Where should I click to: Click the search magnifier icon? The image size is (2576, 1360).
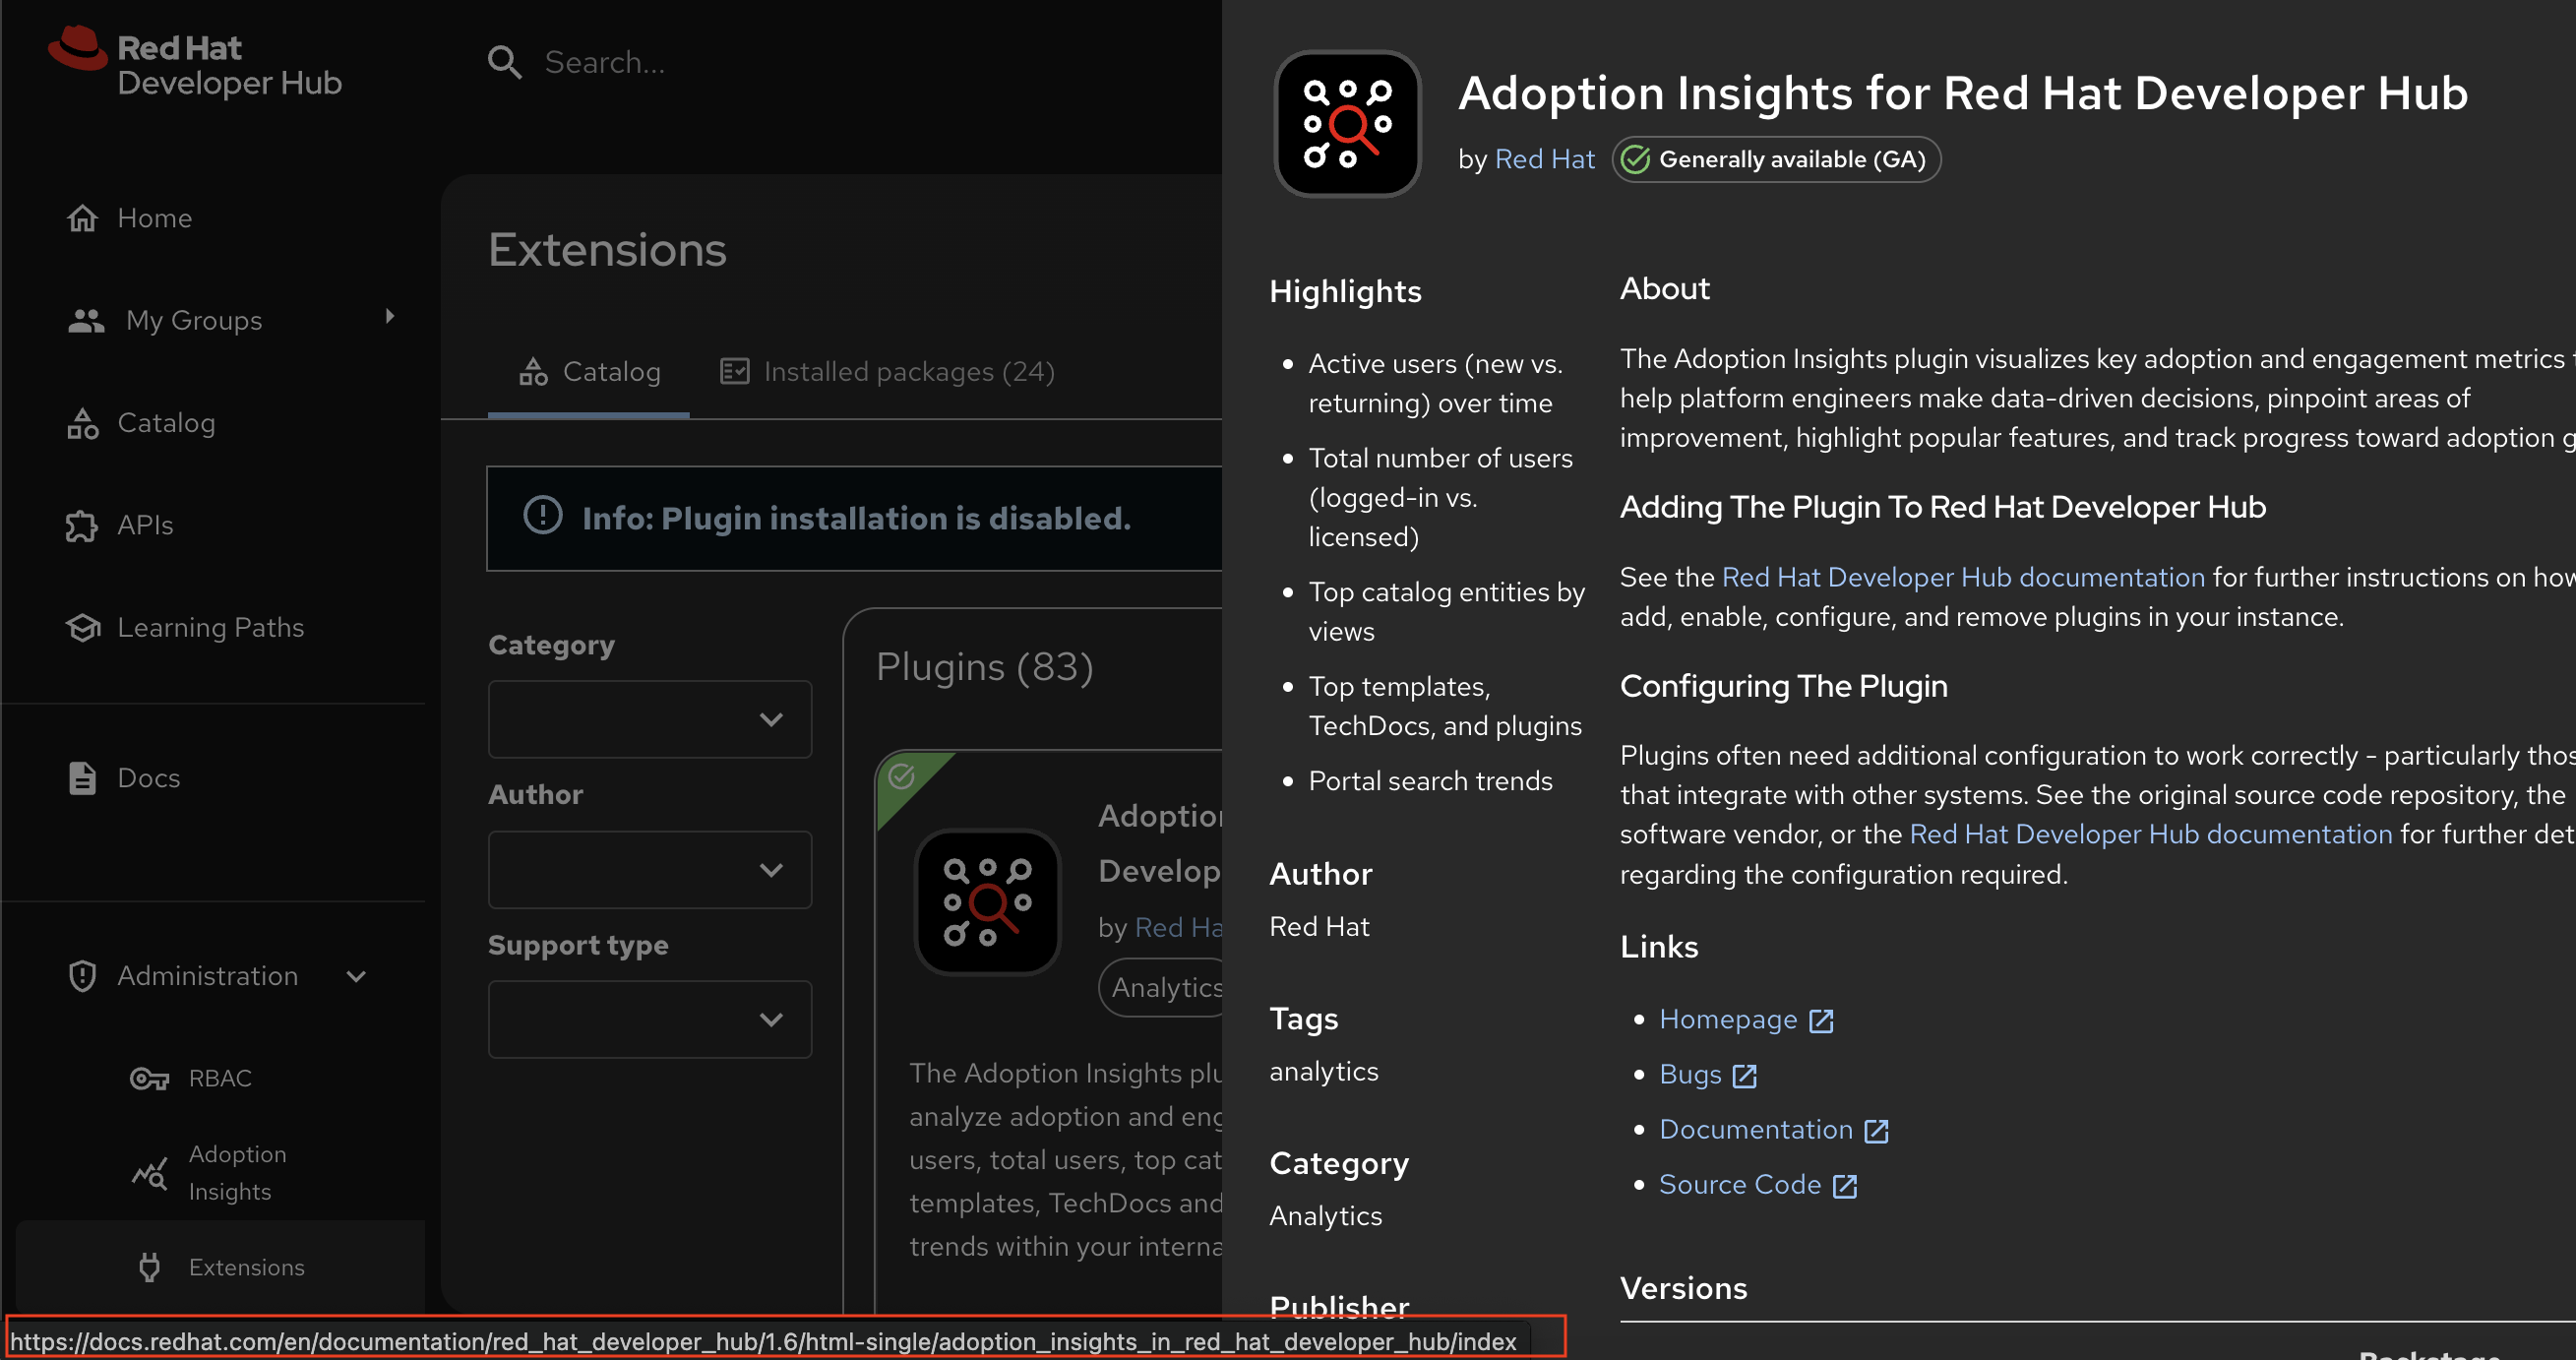pos(504,62)
